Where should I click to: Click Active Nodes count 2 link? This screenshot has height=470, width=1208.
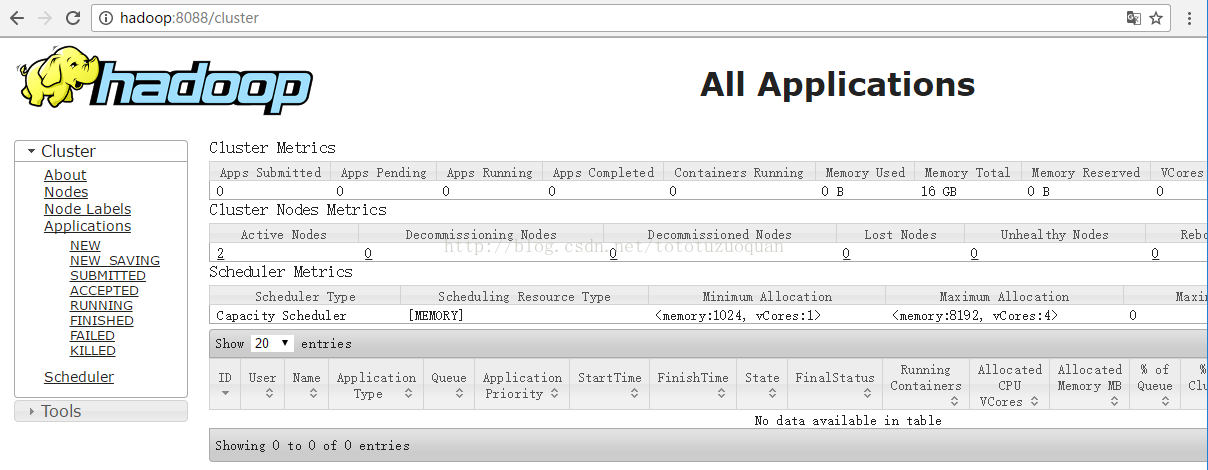[220, 253]
